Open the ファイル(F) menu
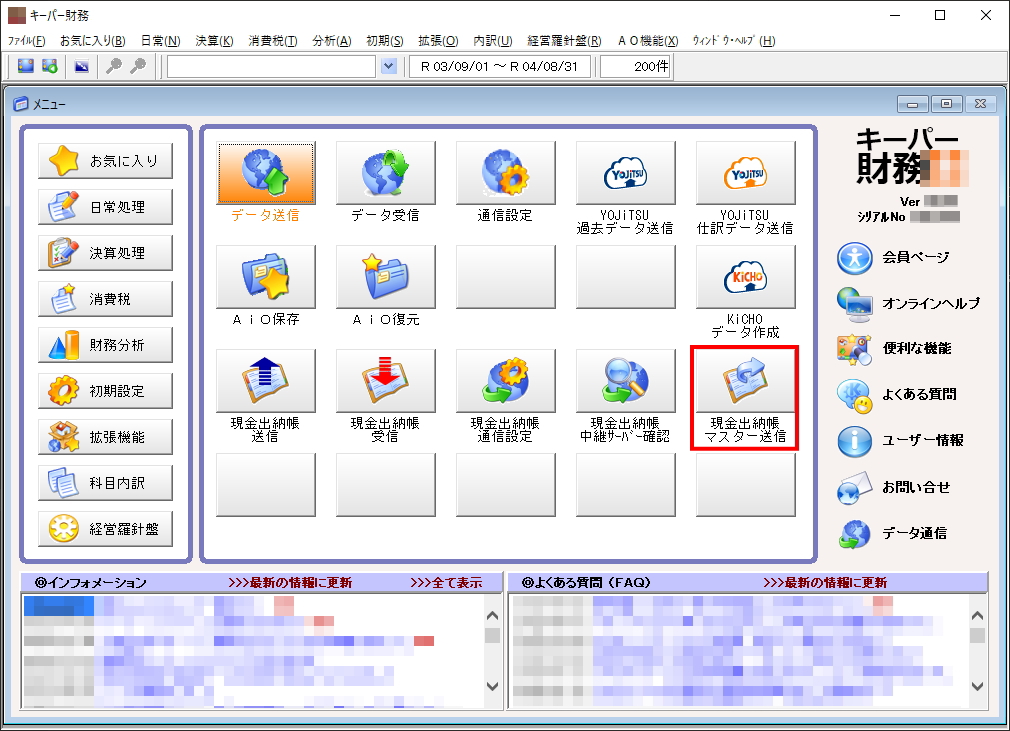 26,41
